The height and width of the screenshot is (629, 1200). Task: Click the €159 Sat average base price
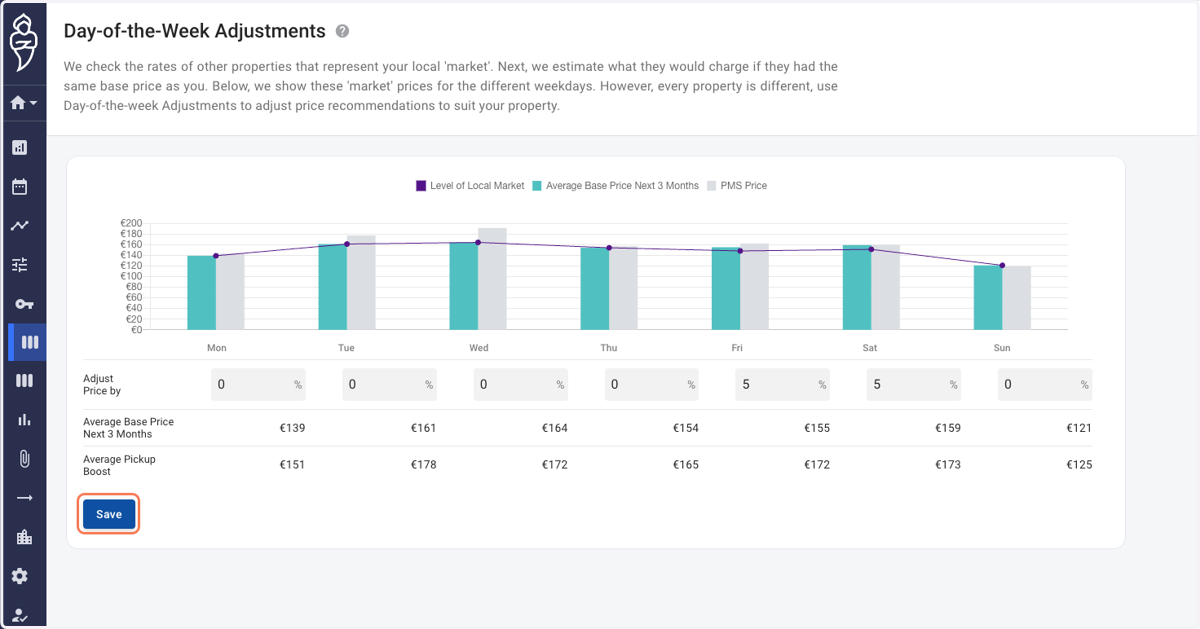coord(948,428)
